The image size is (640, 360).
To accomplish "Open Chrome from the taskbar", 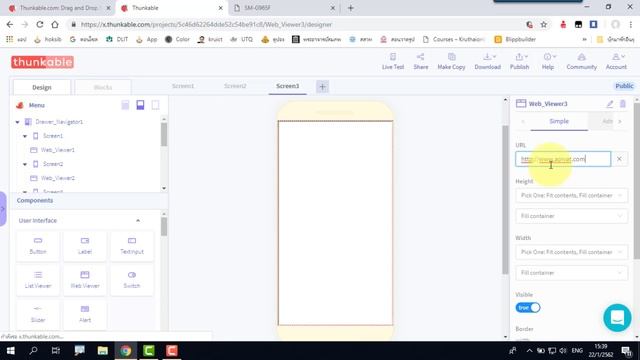I will coord(126,351).
